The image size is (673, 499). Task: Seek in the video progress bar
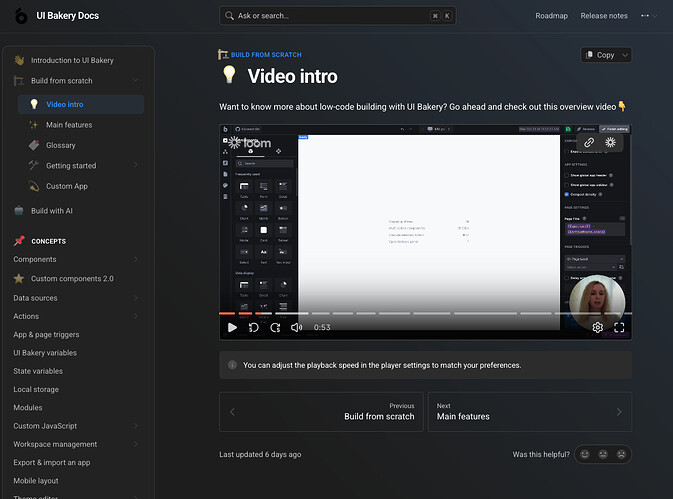(400, 313)
